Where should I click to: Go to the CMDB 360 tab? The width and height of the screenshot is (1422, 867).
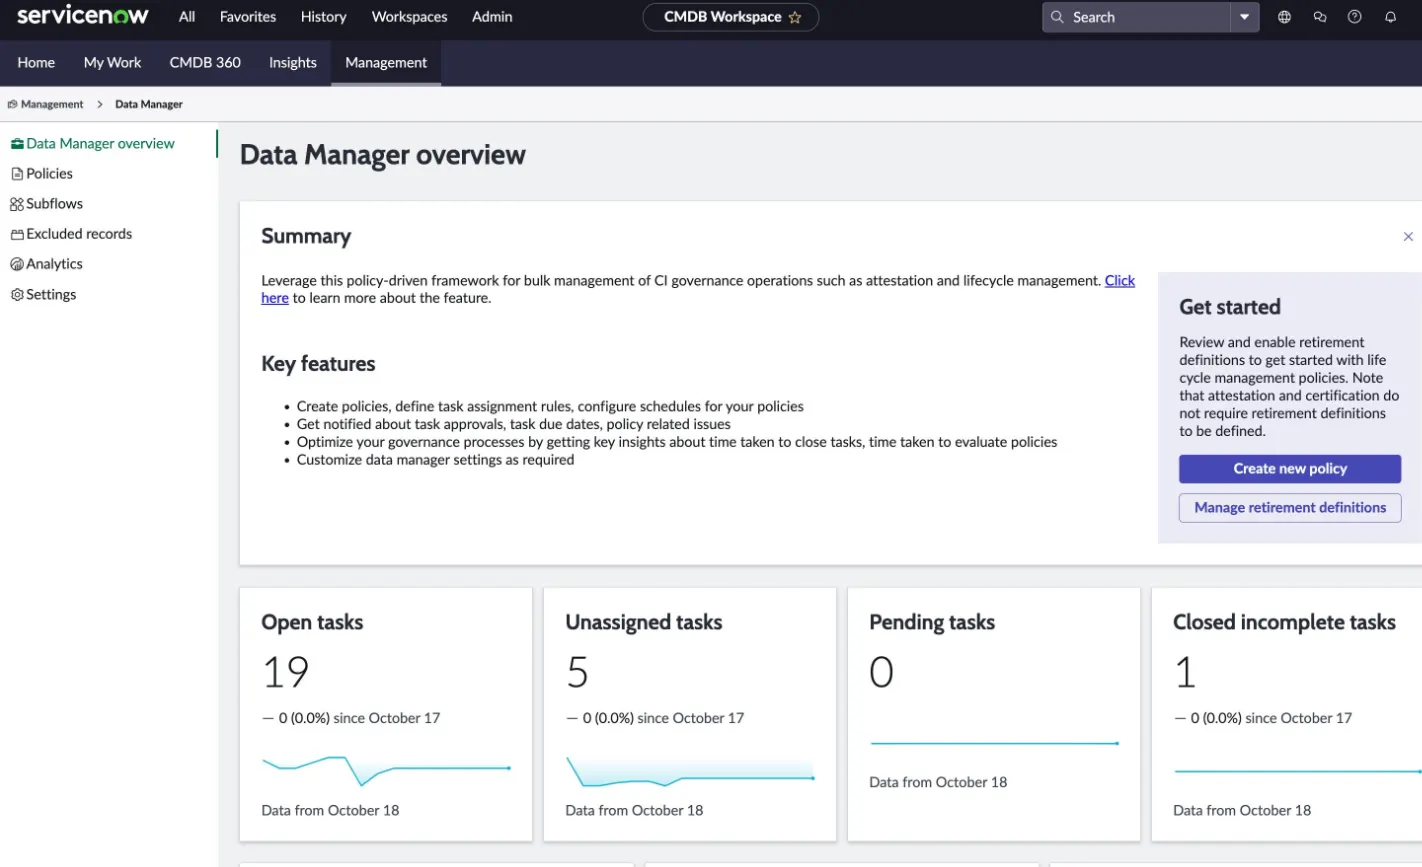205,62
